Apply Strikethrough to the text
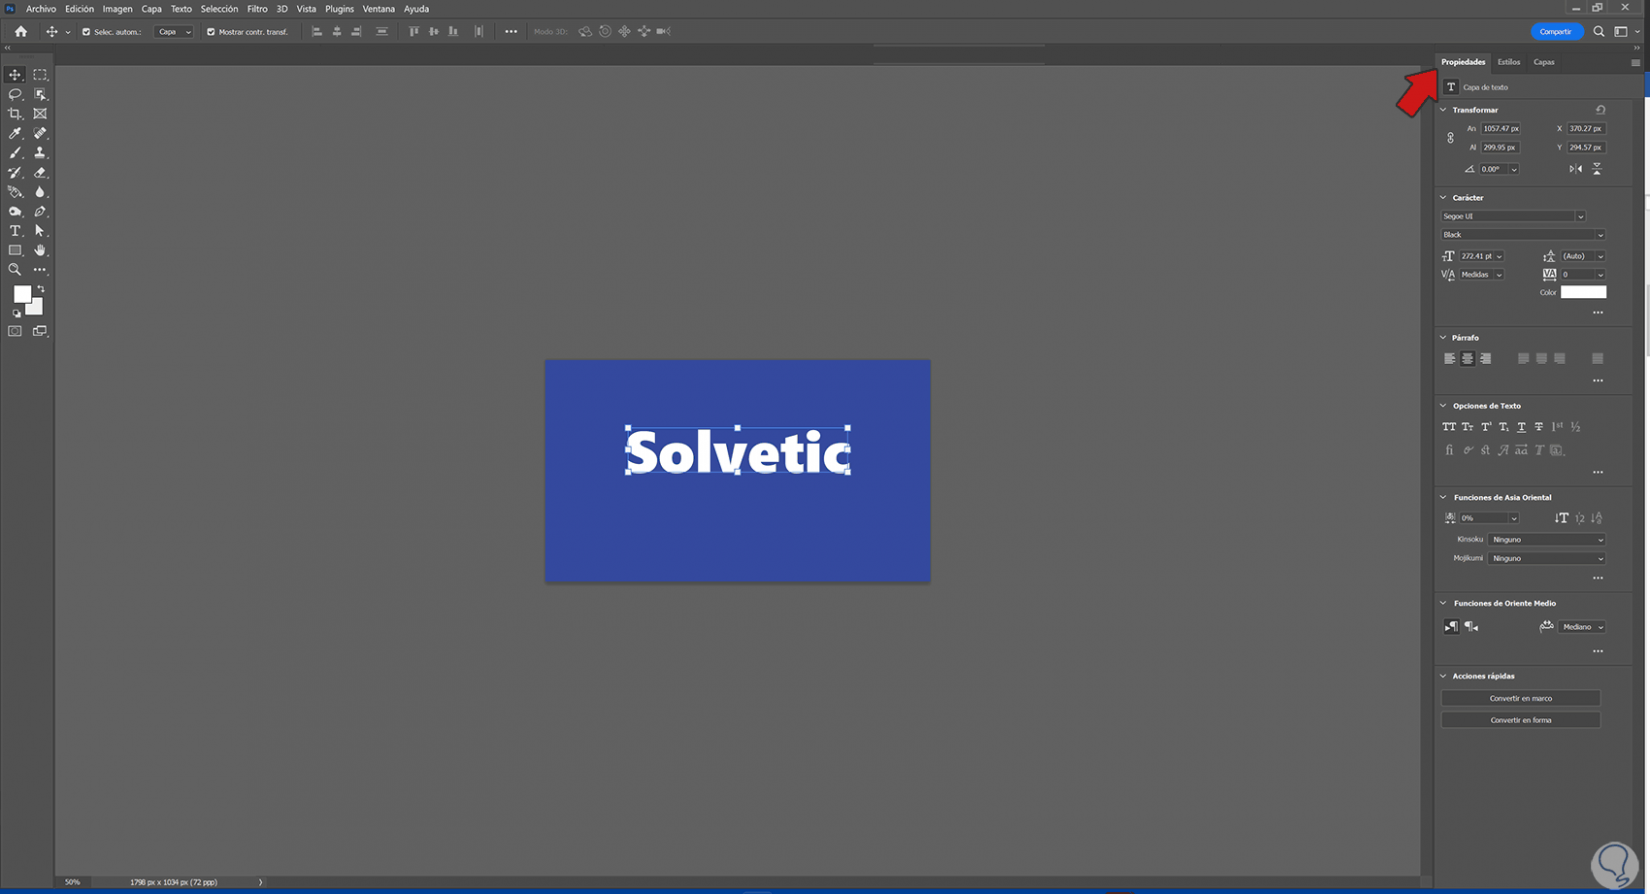The width and height of the screenshot is (1650, 894). coord(1539,427)
